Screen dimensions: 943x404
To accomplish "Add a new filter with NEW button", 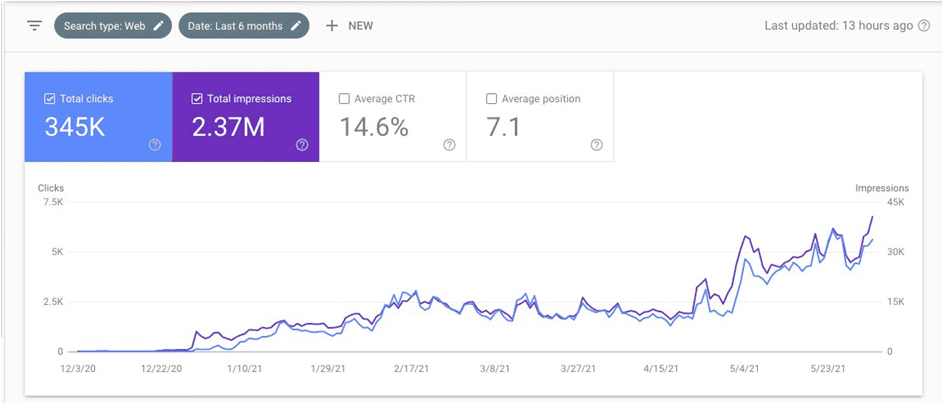I will [349, 26].
